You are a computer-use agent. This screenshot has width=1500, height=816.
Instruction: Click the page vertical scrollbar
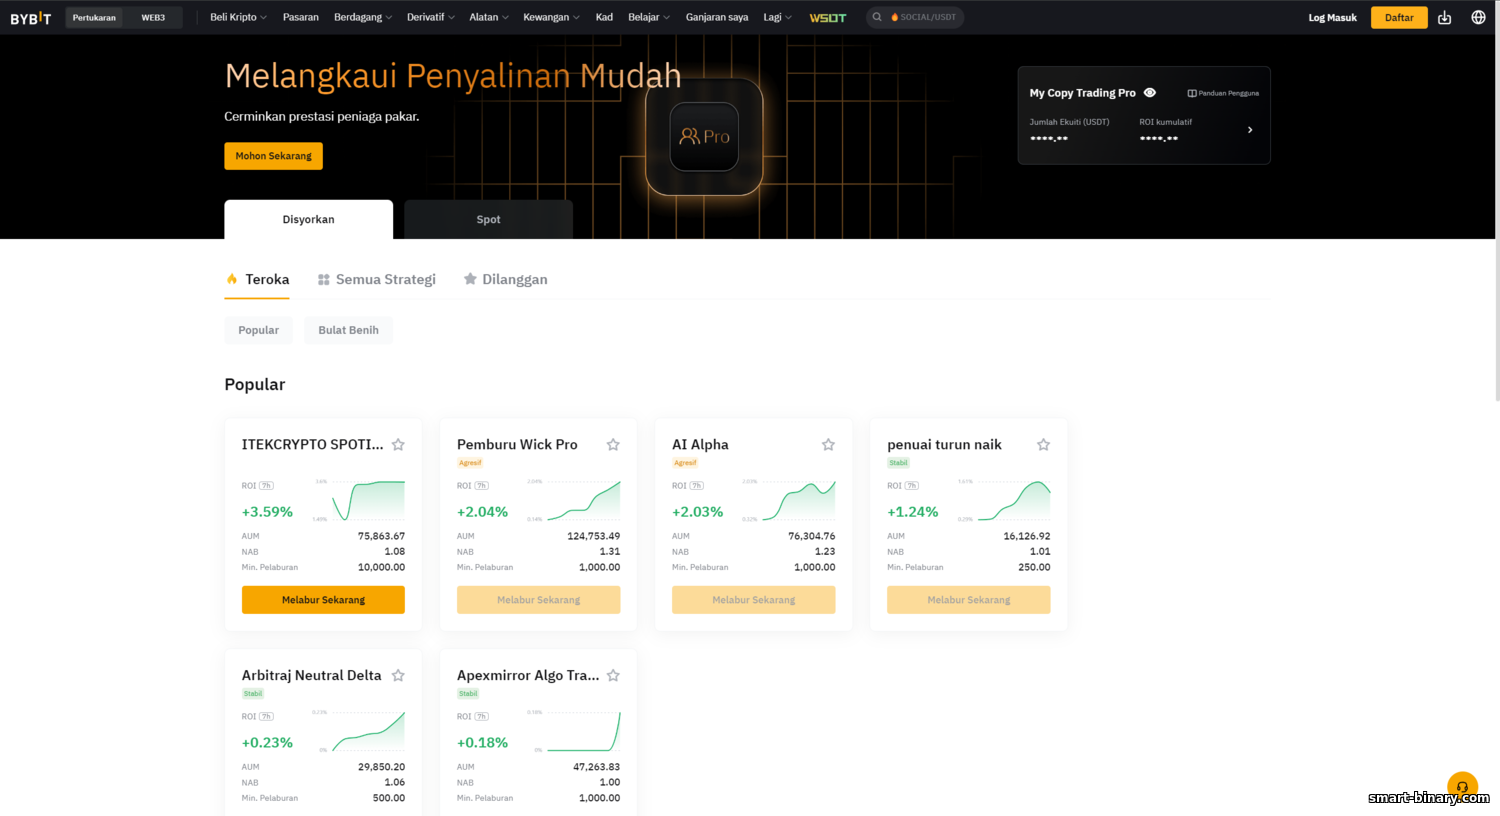[x=1497, y=200]
